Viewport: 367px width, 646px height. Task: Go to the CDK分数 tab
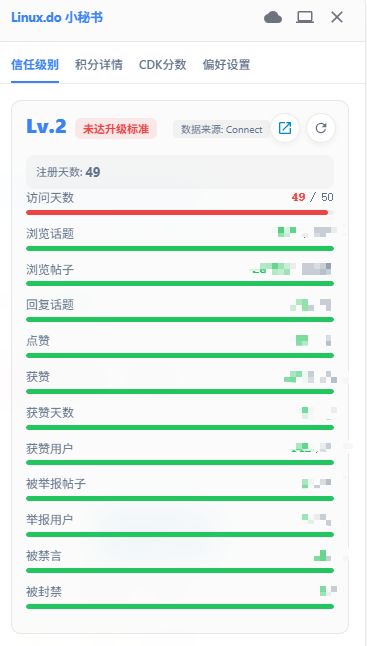[x=163, y=65]
